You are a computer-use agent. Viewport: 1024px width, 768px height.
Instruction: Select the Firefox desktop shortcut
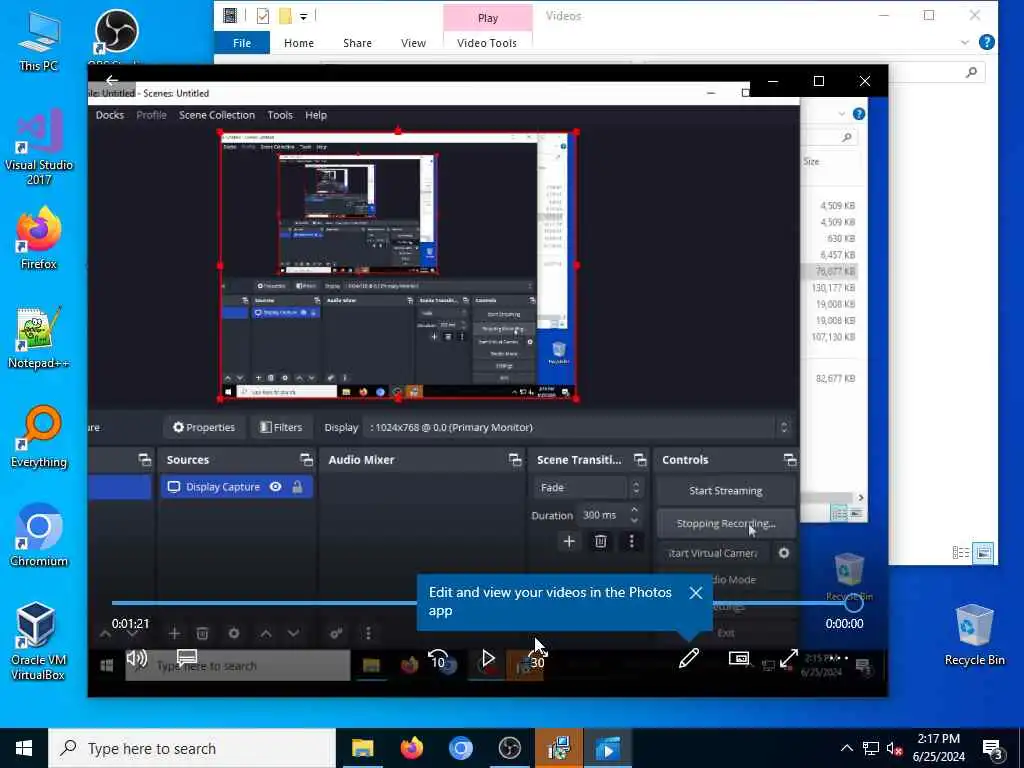(39, 238)
